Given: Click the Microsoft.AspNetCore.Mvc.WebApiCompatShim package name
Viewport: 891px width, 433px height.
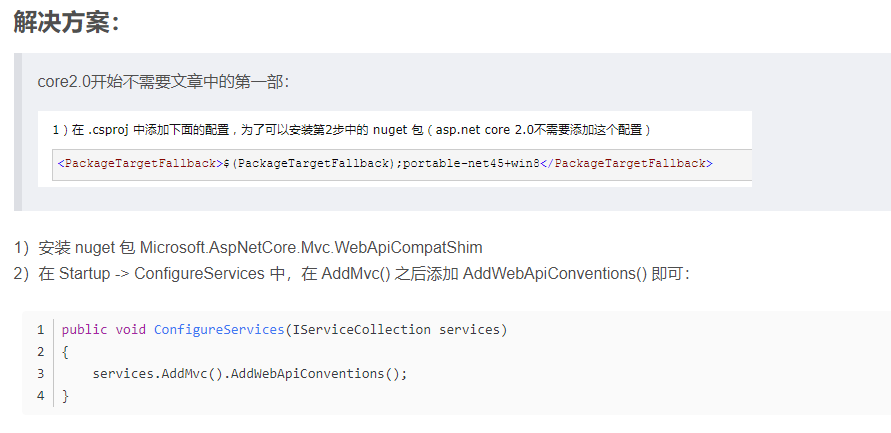Looking at the screenshot, I should coord(310,247).
